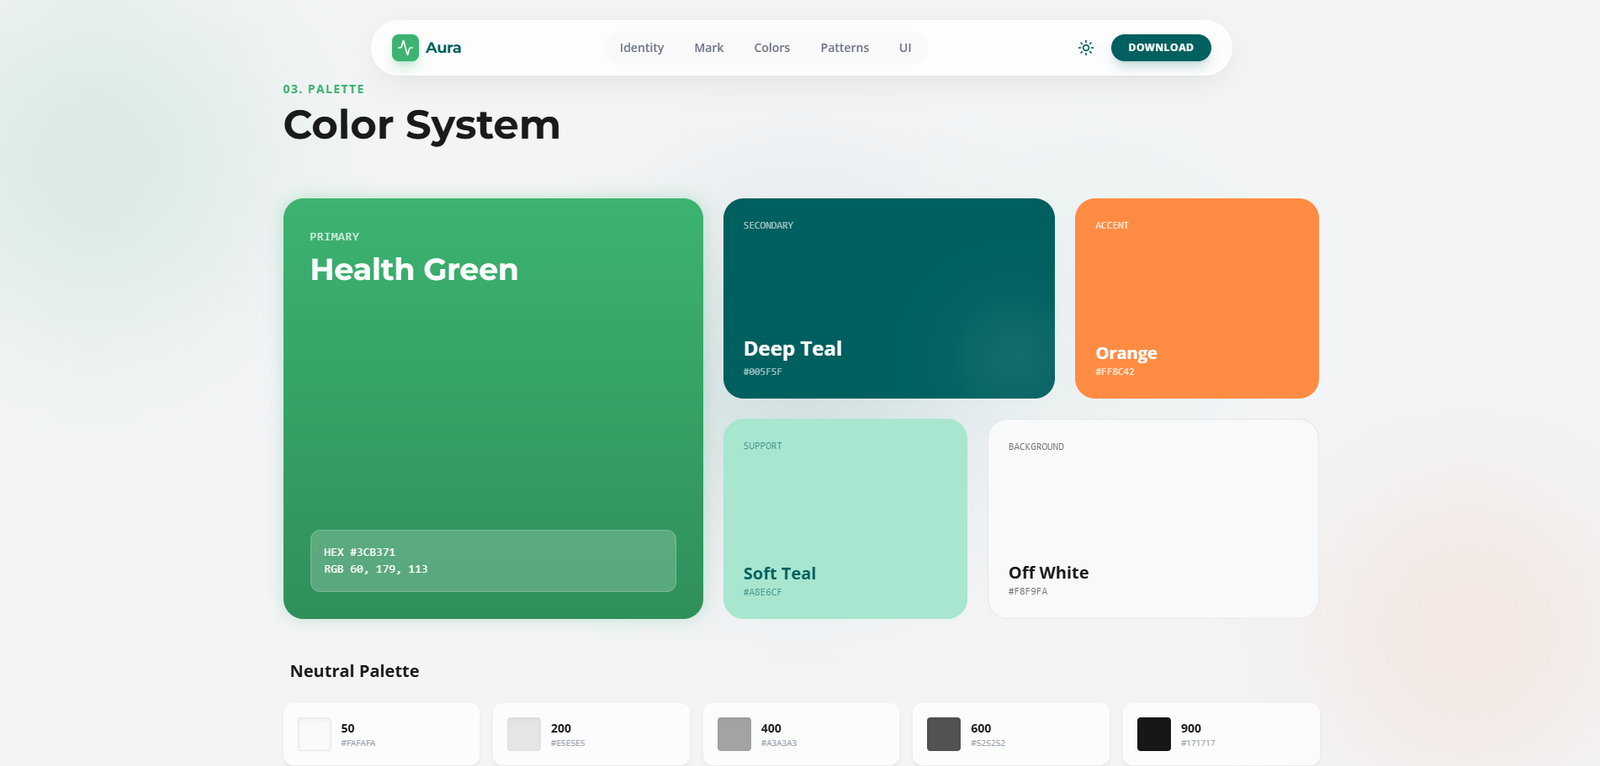The height and width of the screenshot is (766, 1600).
Task: Click the 03. PALETTE section label
Action: 324,89
